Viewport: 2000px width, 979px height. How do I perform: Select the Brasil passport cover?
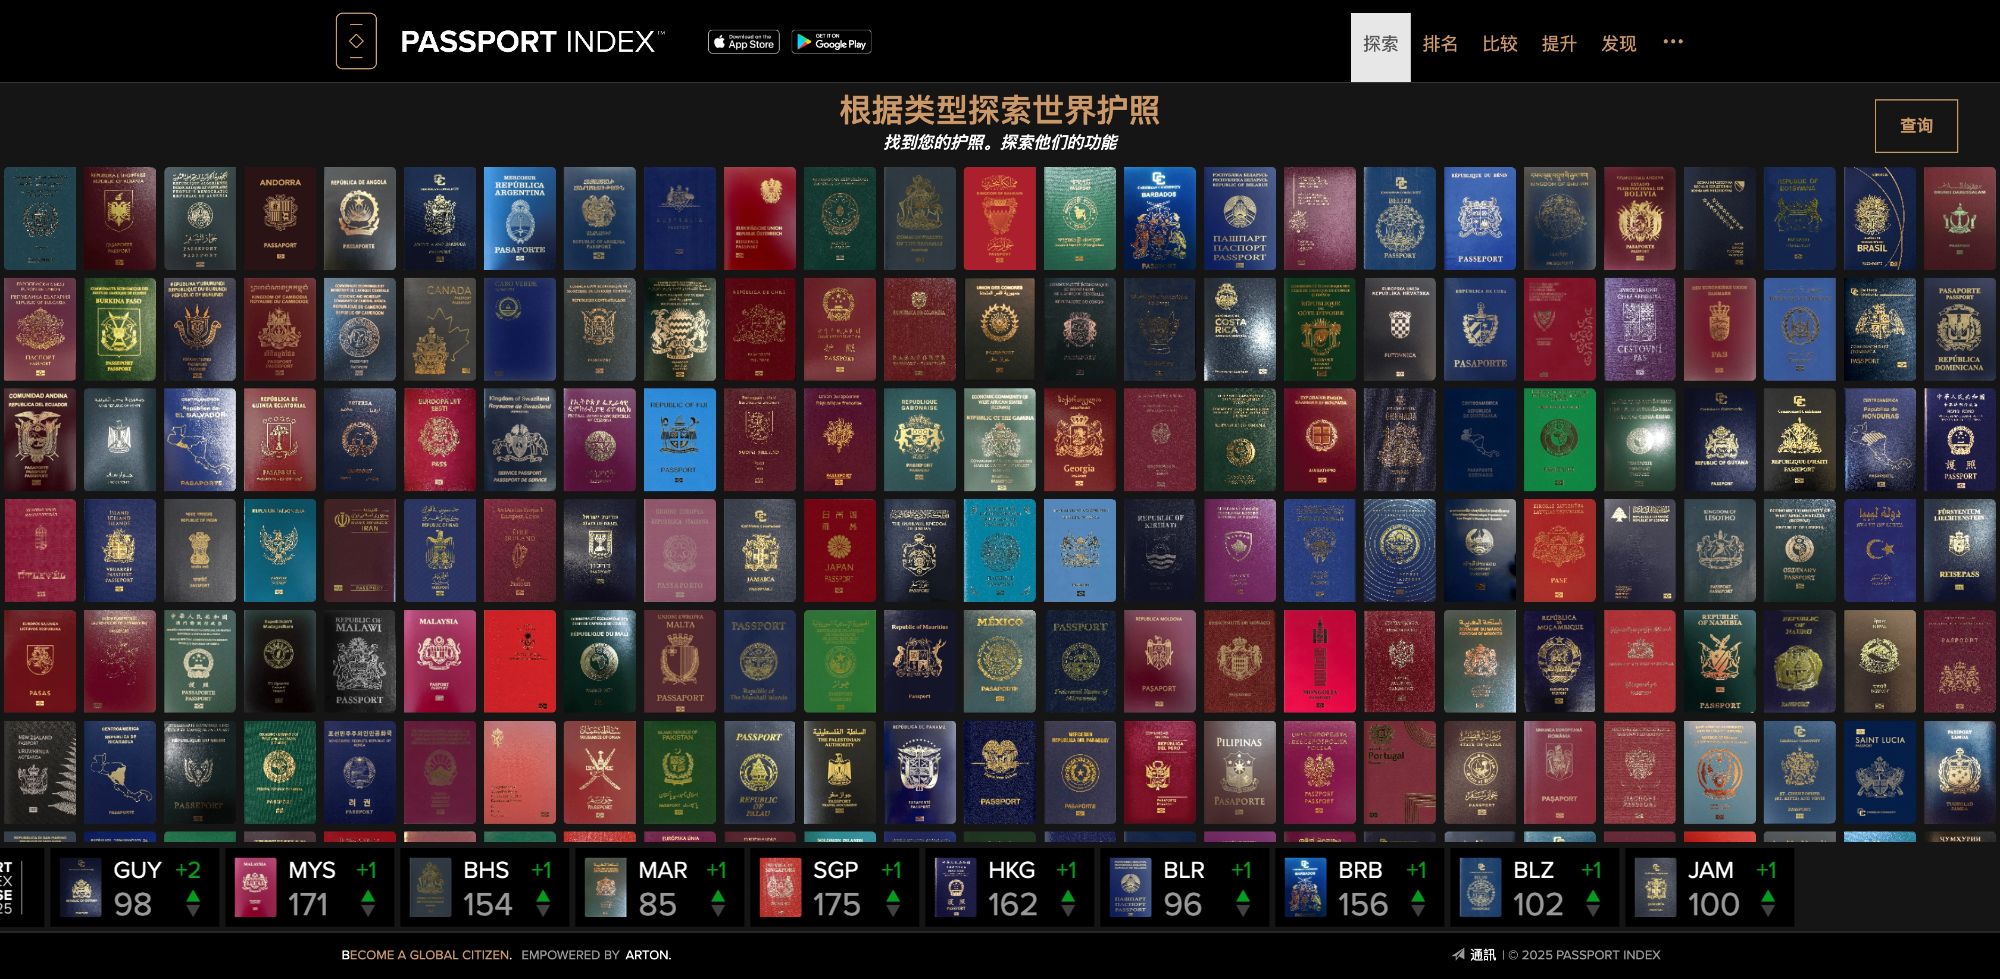pos(1880,219)
